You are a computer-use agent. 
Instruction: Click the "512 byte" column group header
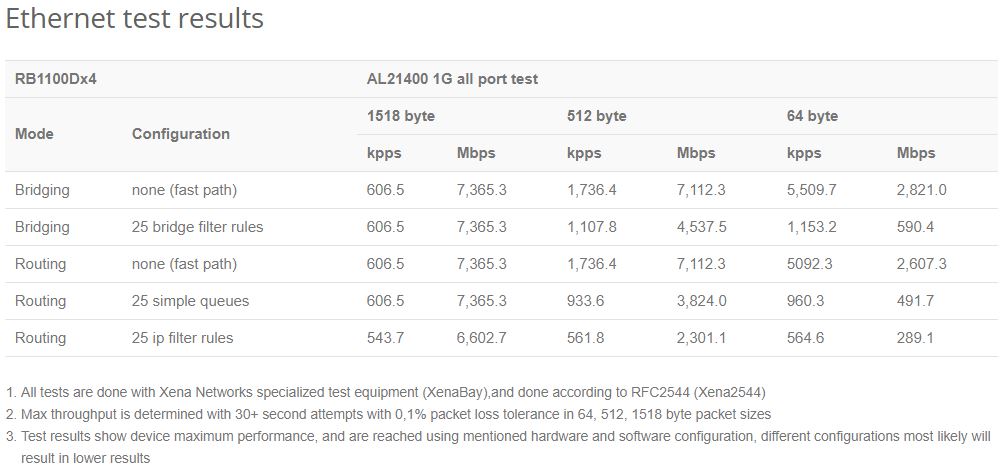tap(597, 116)
